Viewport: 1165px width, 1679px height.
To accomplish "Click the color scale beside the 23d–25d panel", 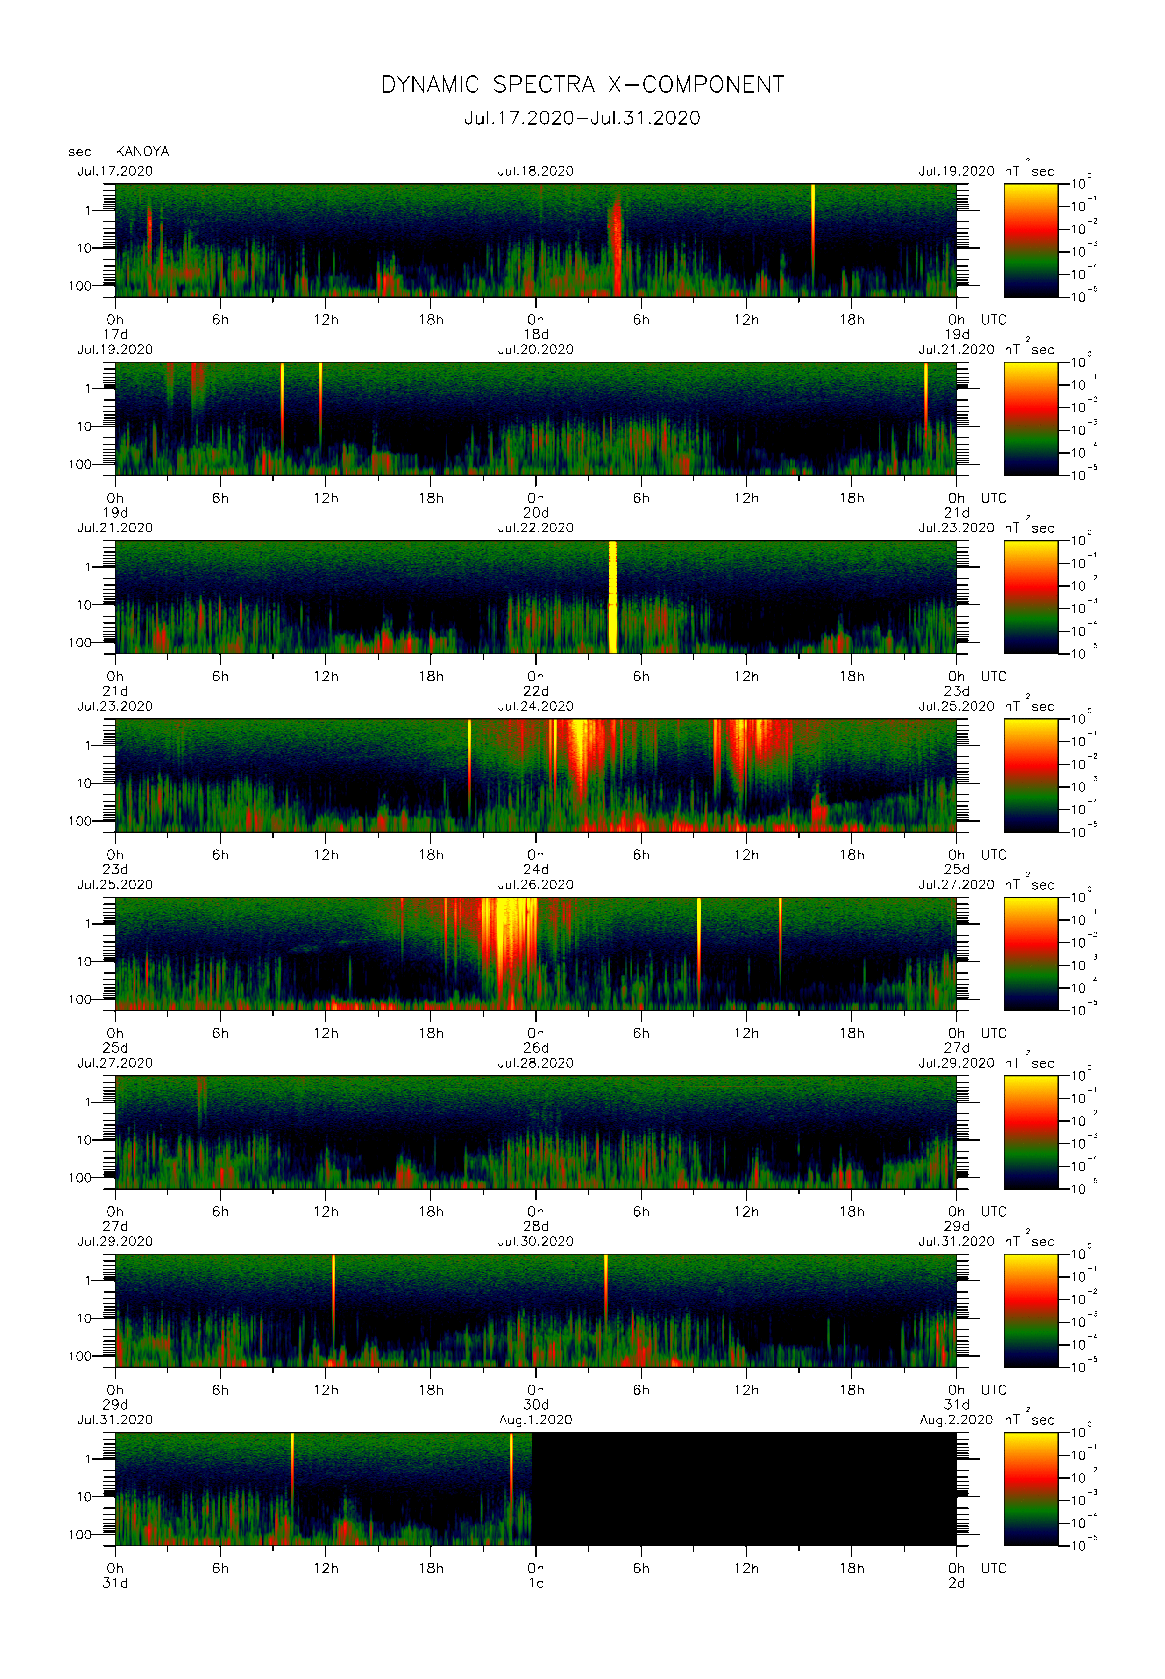I will click(1031, 775).
